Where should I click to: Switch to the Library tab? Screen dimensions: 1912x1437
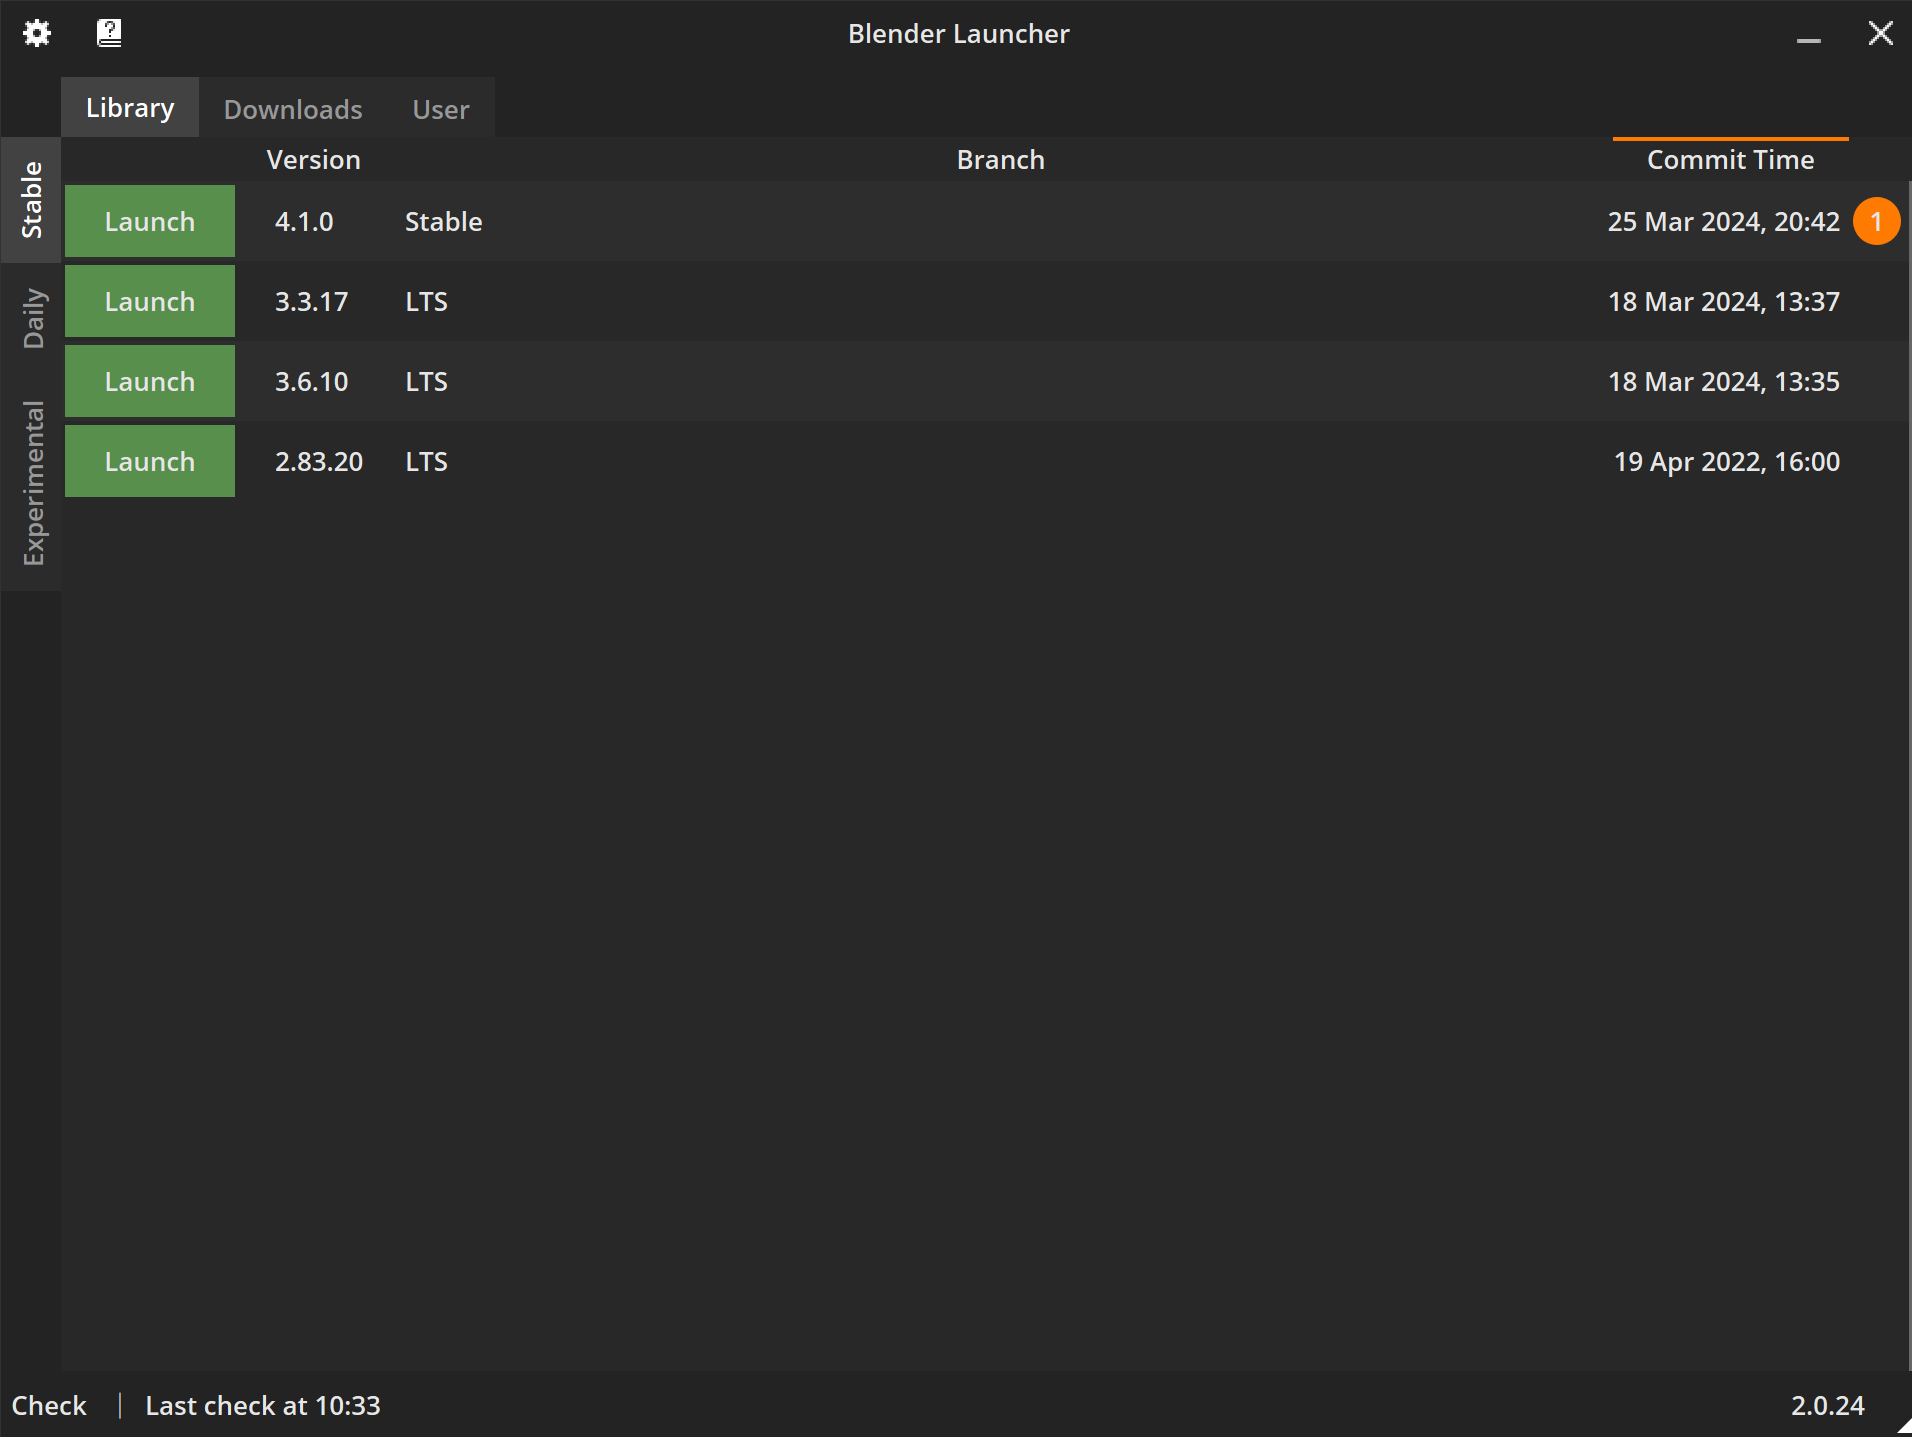point(130,107)
